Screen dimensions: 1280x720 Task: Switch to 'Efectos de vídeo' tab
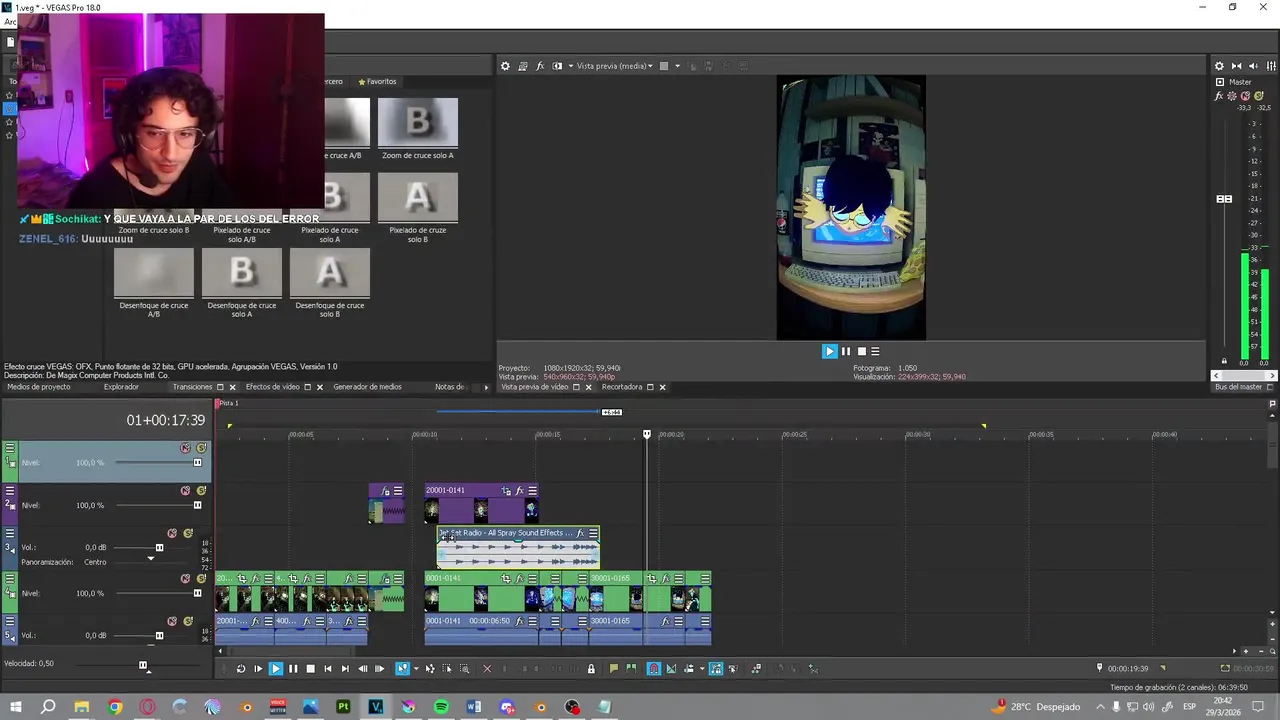pos(273,387)
